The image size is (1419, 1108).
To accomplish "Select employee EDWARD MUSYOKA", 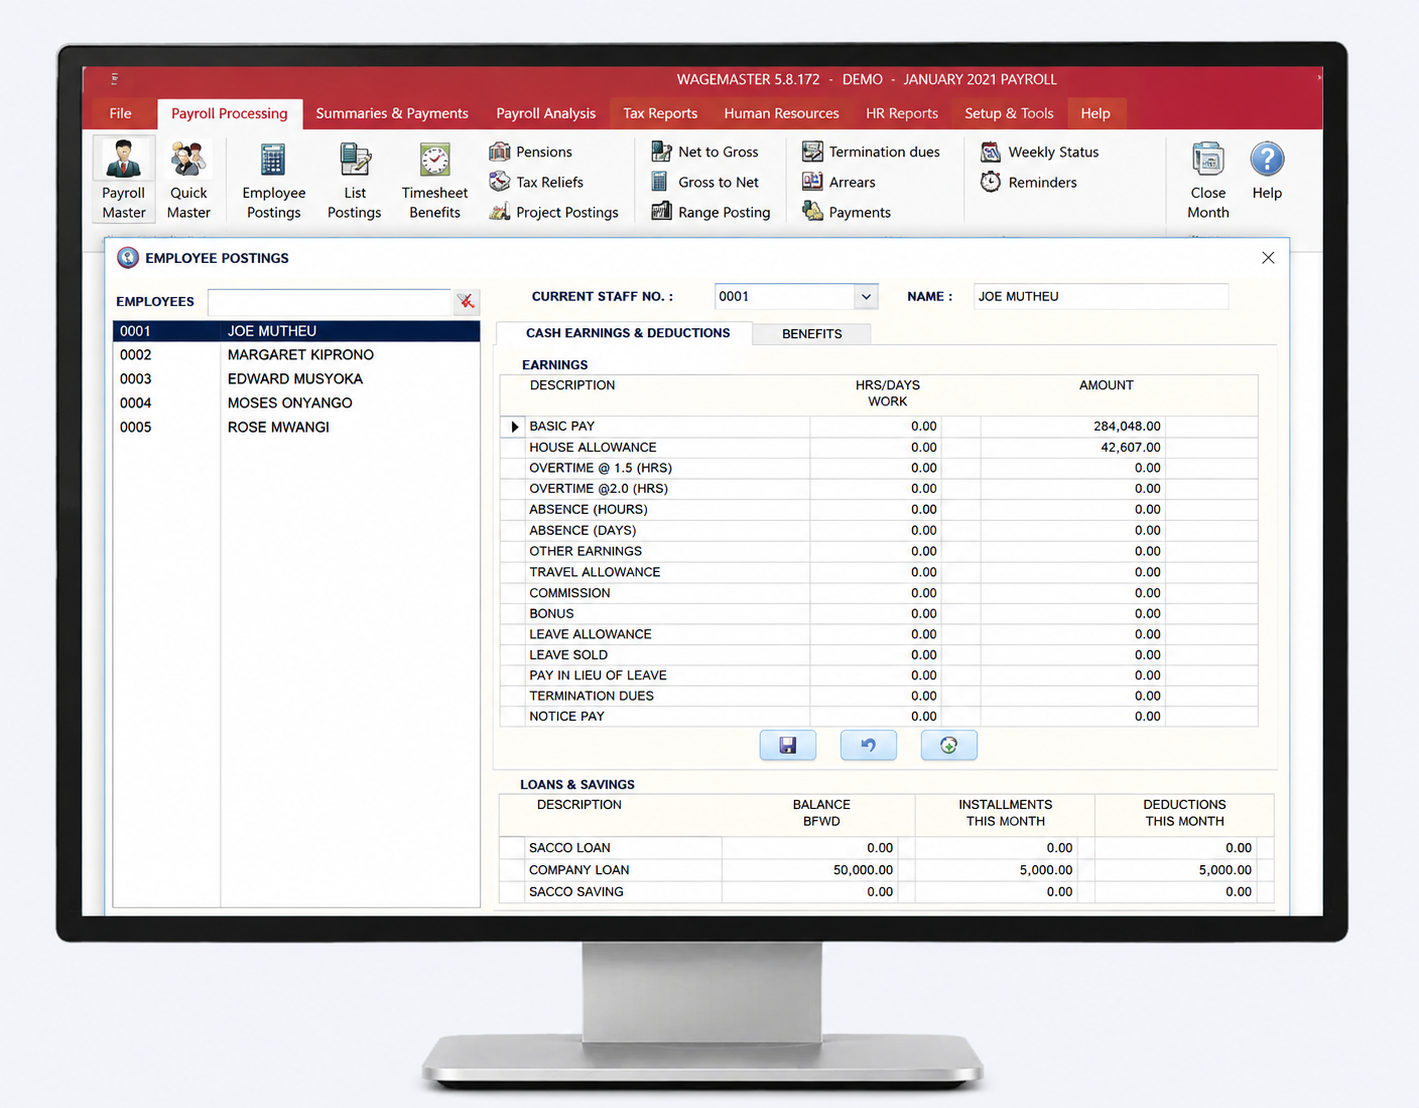I will point(296,379).
